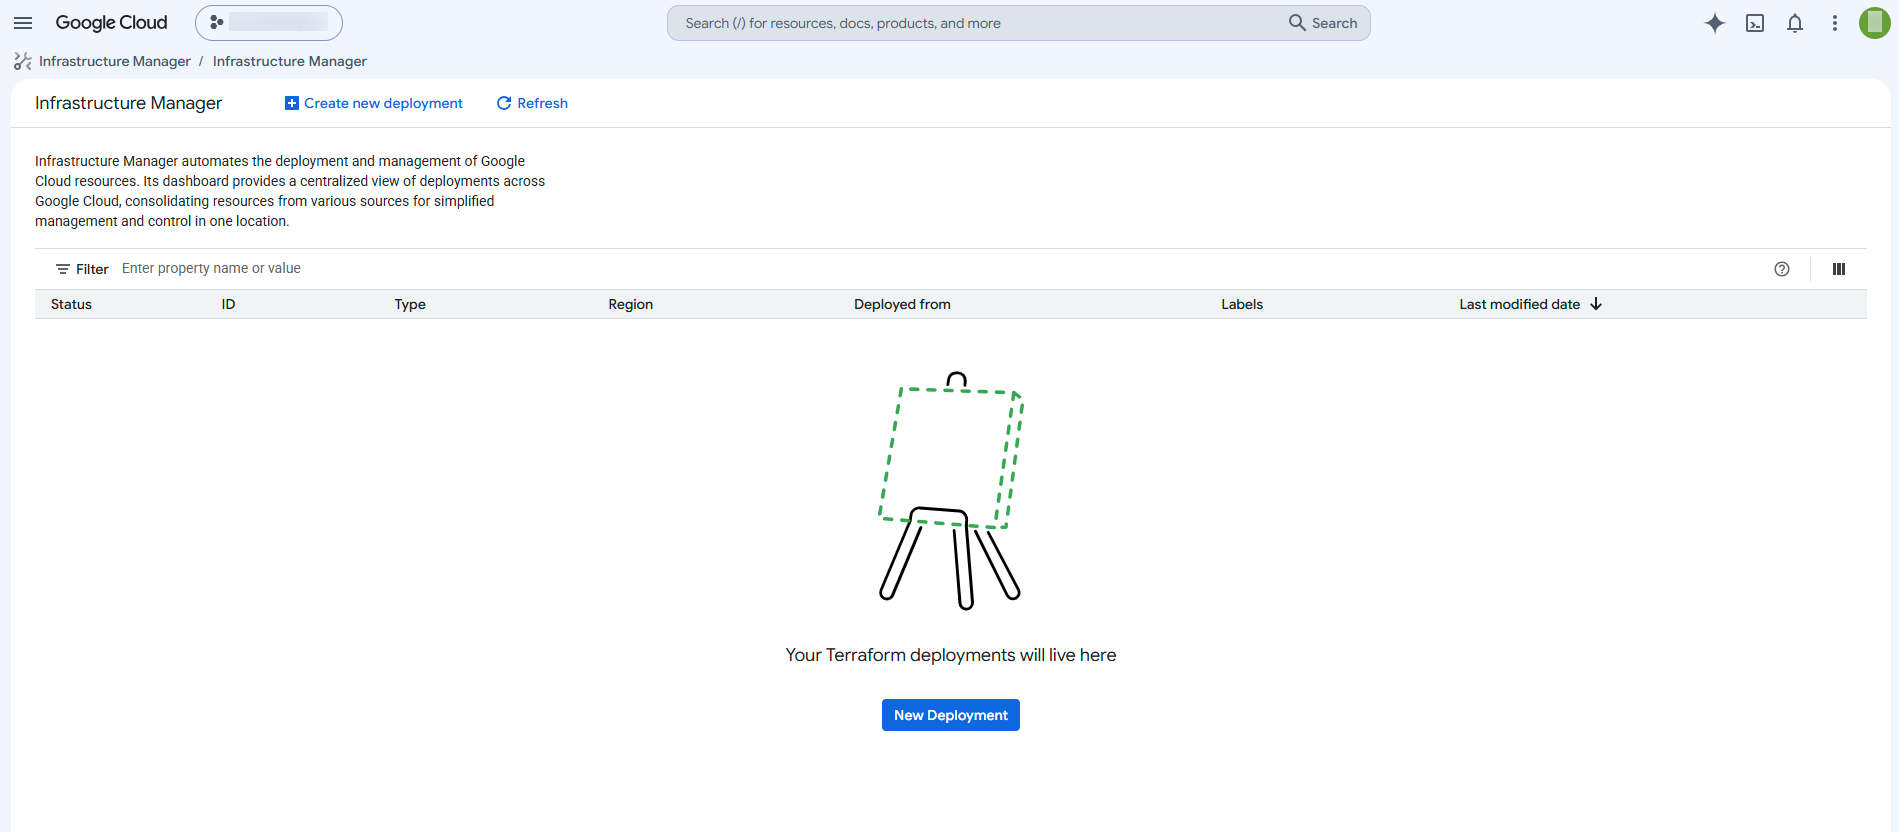
Task: Open the user account avatar
Action: pyautogui.click(x=1875, y=23)
